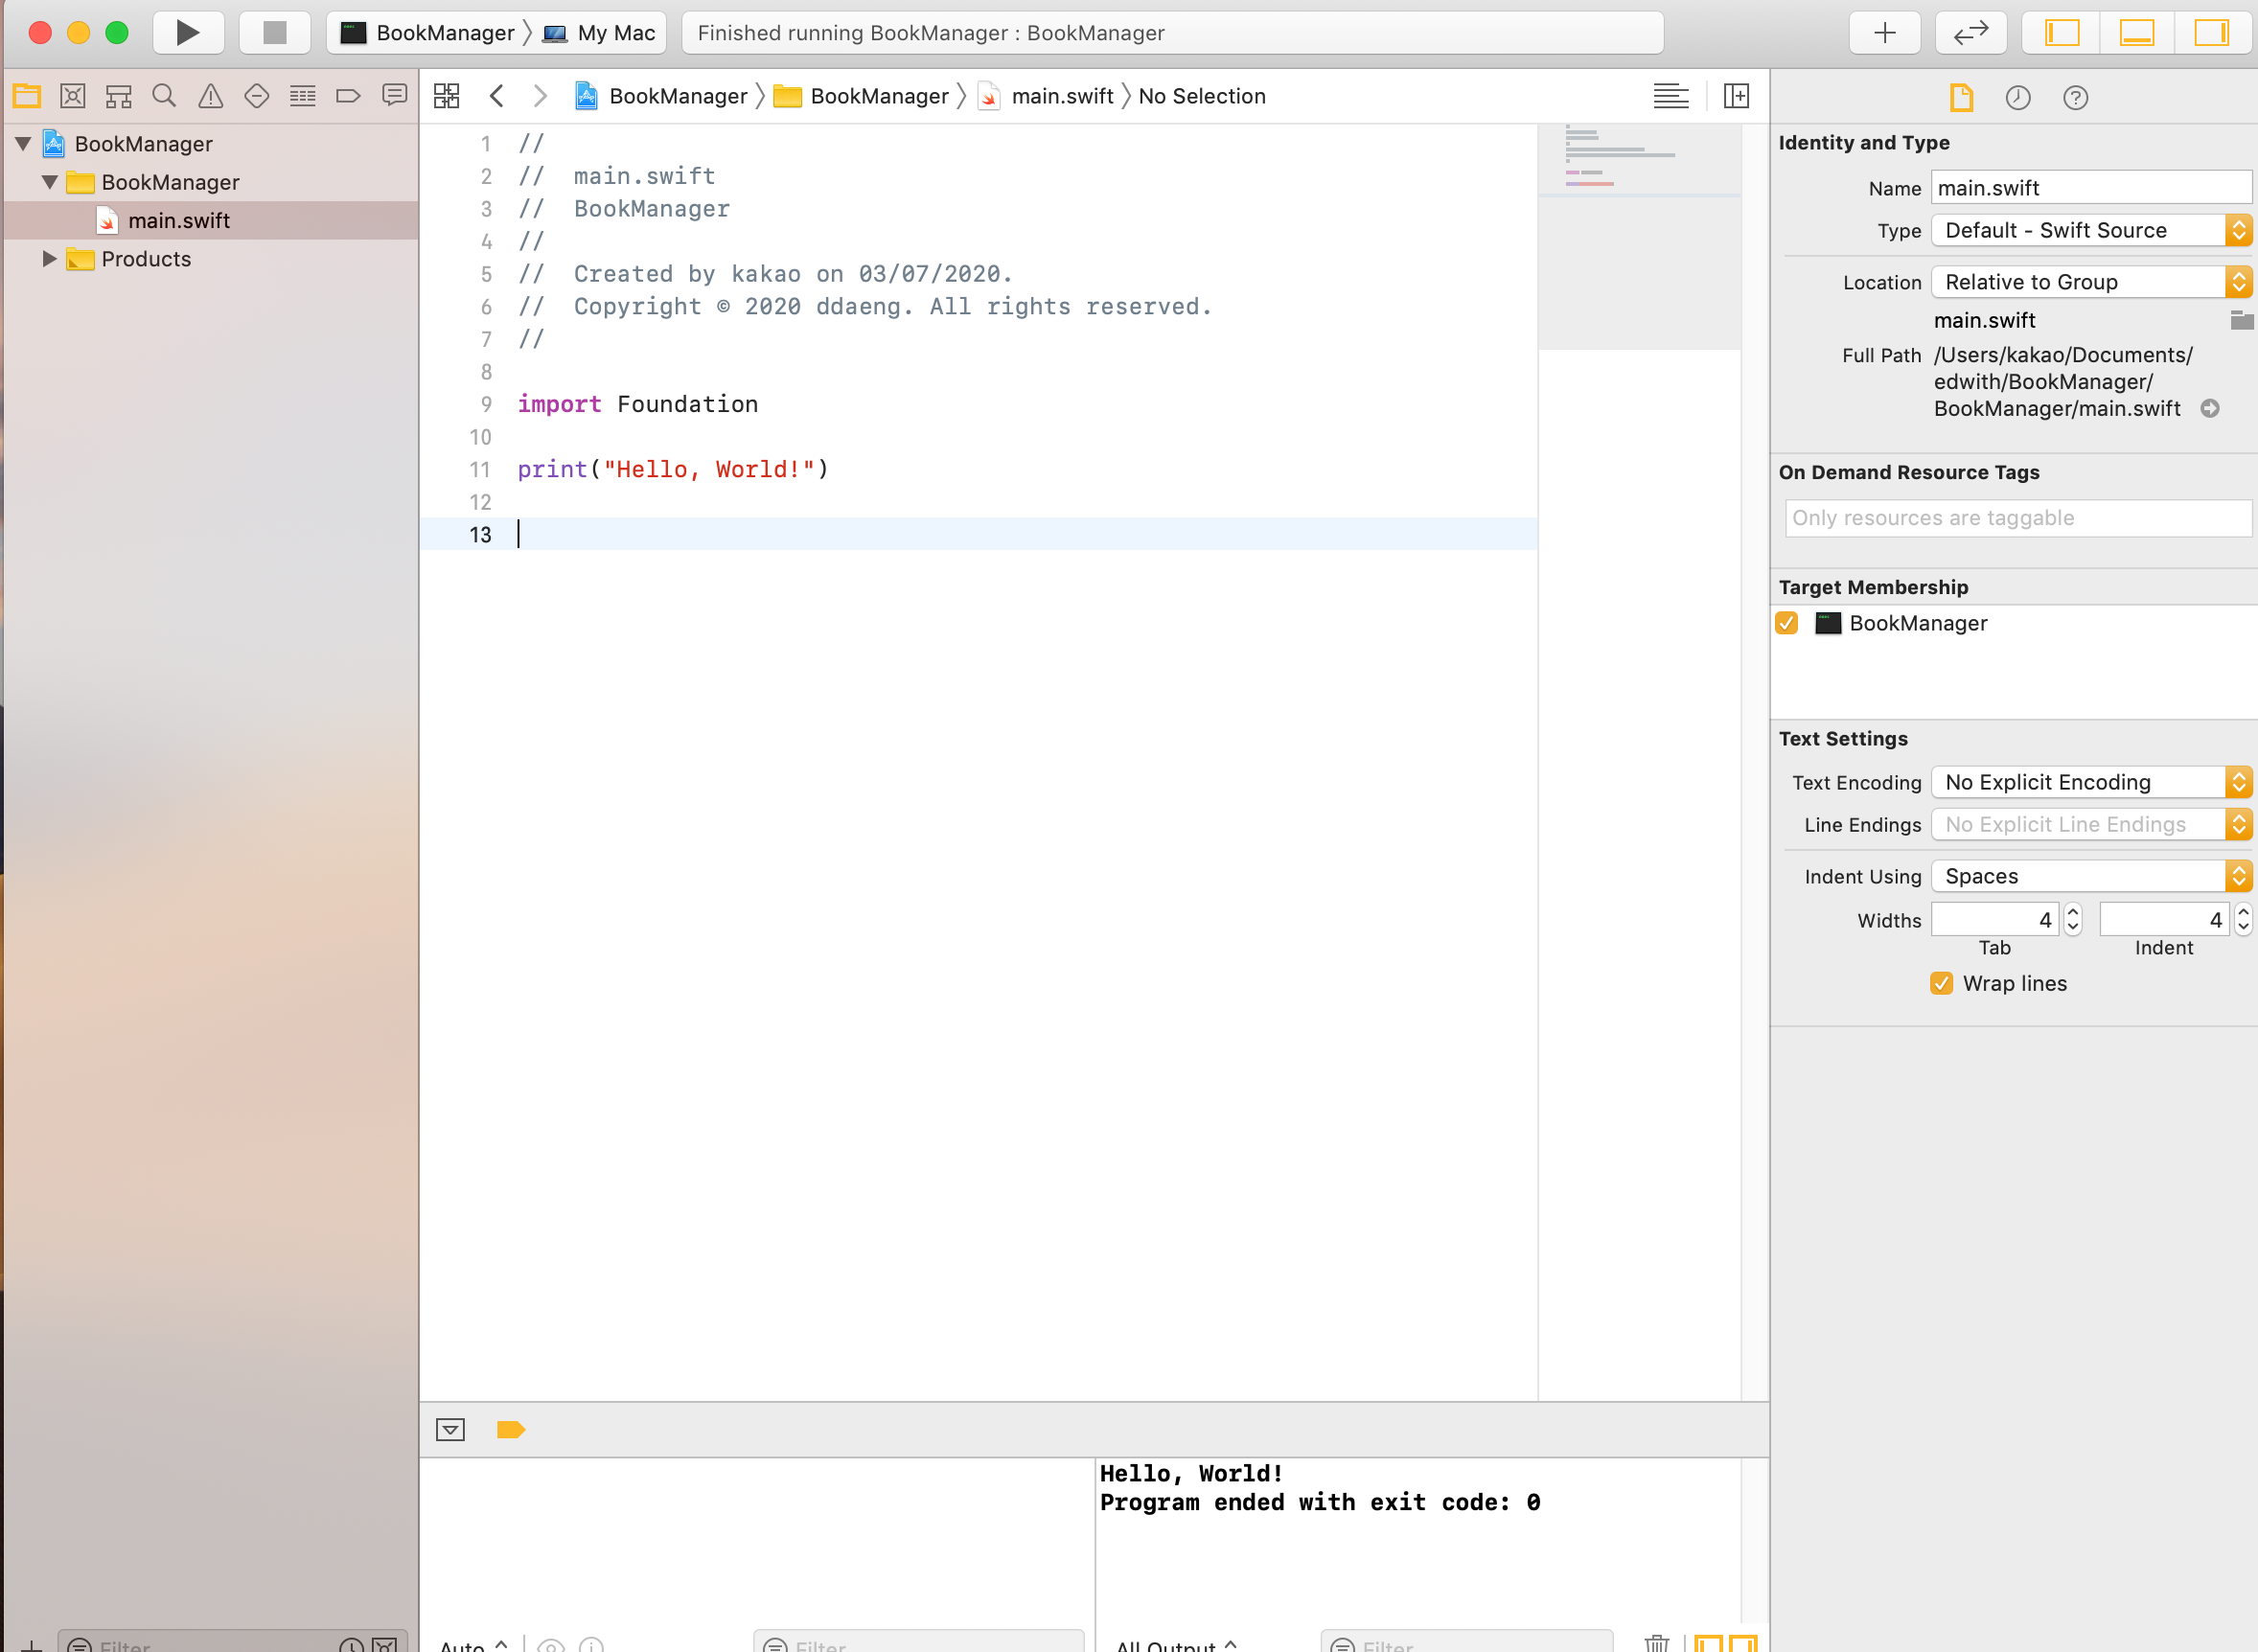Switch to History inspector tab
2258x1652 pixels.
pyautogui.click(x=2017, y=97)
